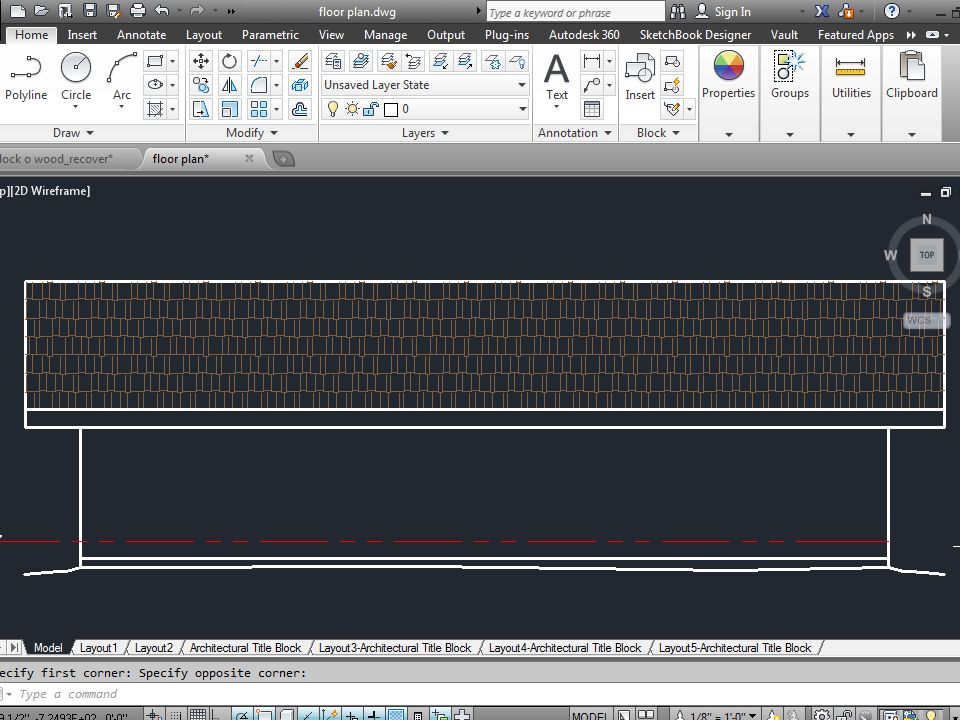Open the Utilities panel button
This screenshot has width=960, height=720.
(851, 93)
